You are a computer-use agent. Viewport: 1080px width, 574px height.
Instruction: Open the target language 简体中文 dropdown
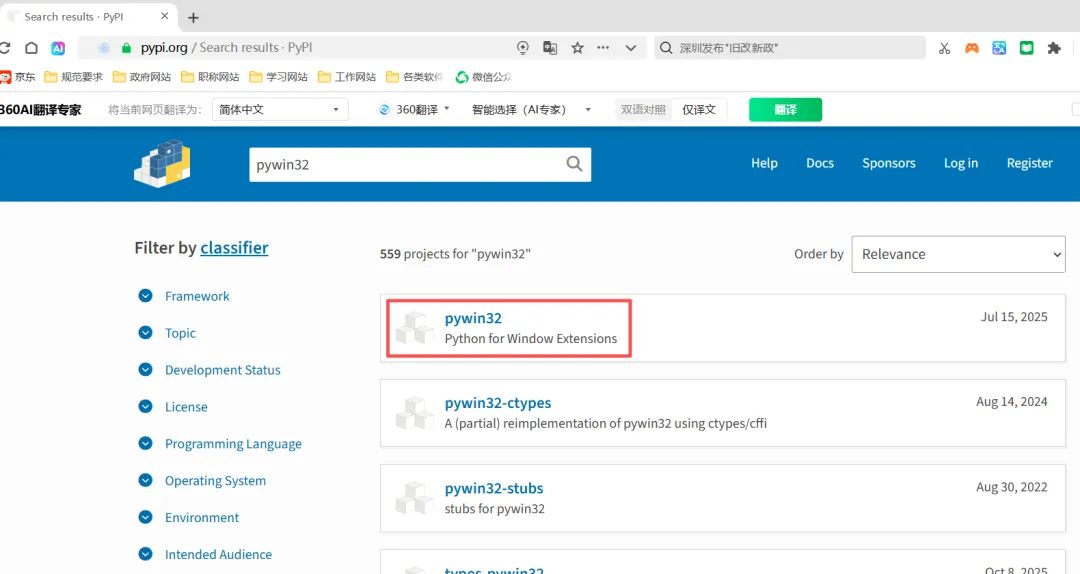tap(279, 110)
